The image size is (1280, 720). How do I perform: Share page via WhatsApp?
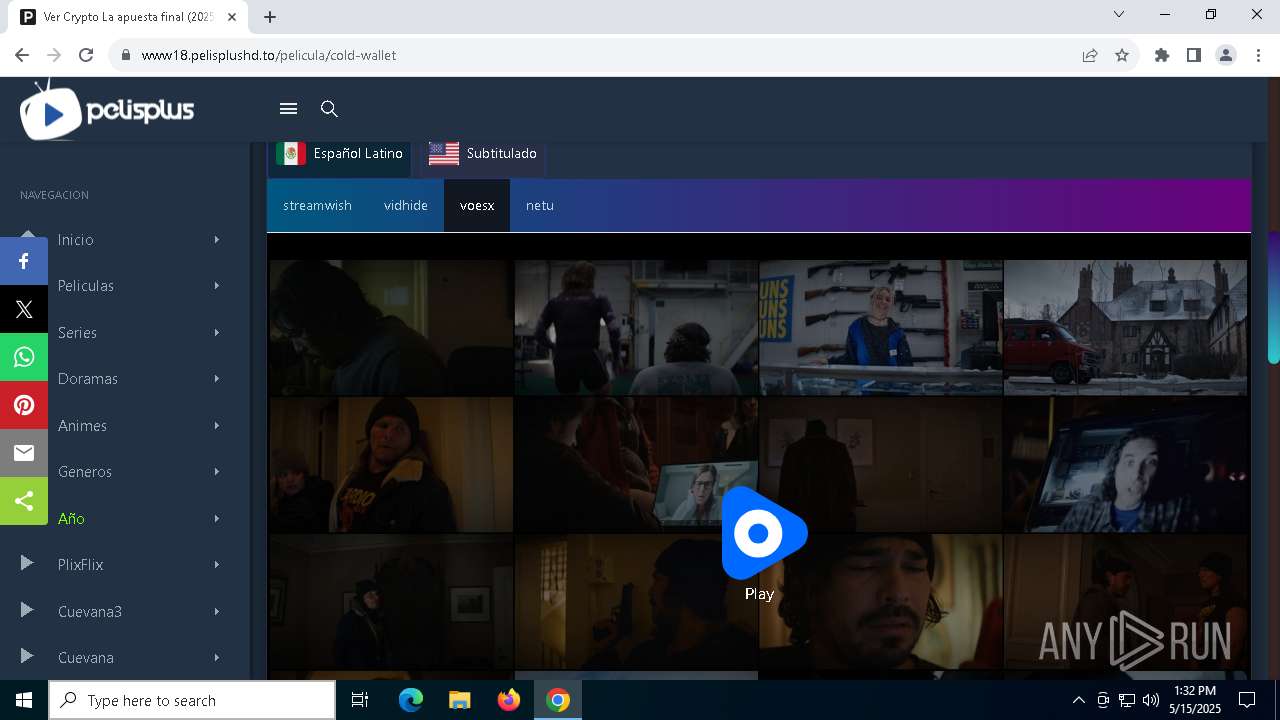tap(24, 357)
